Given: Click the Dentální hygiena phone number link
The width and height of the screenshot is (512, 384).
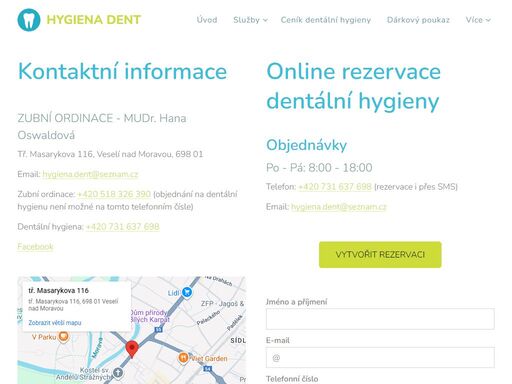Looking at the screenshot, I should [123, 227].
